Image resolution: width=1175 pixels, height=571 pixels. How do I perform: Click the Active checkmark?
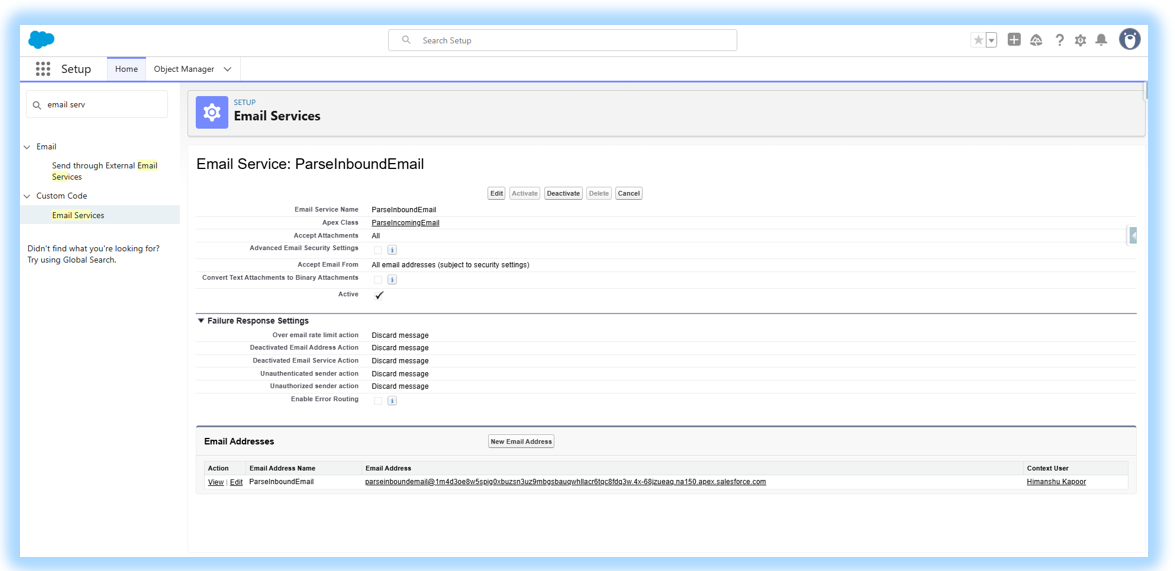[379, 295]
